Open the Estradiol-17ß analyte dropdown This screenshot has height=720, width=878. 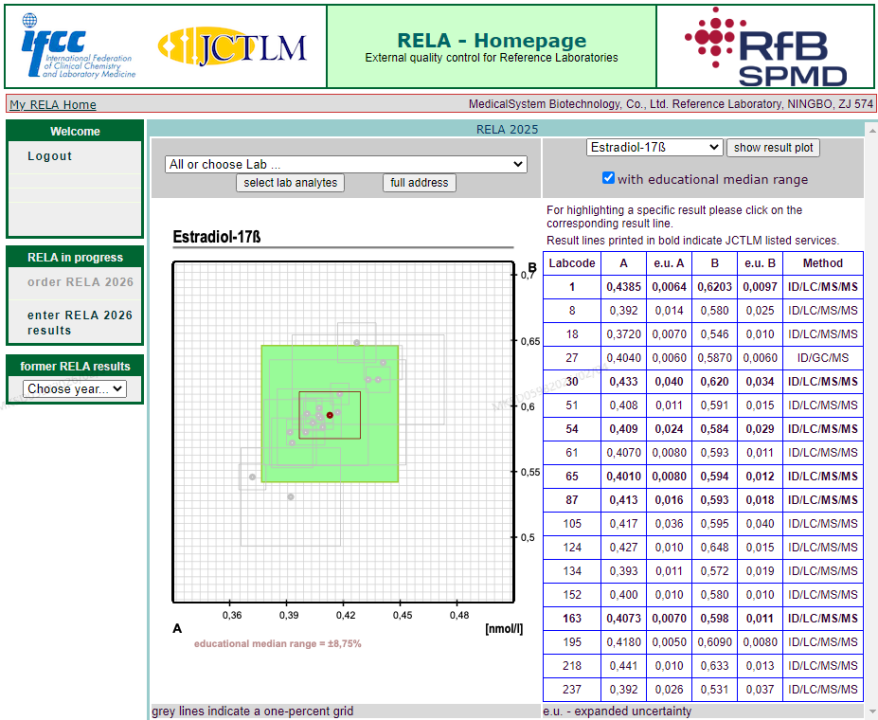[x=654, y=147]
